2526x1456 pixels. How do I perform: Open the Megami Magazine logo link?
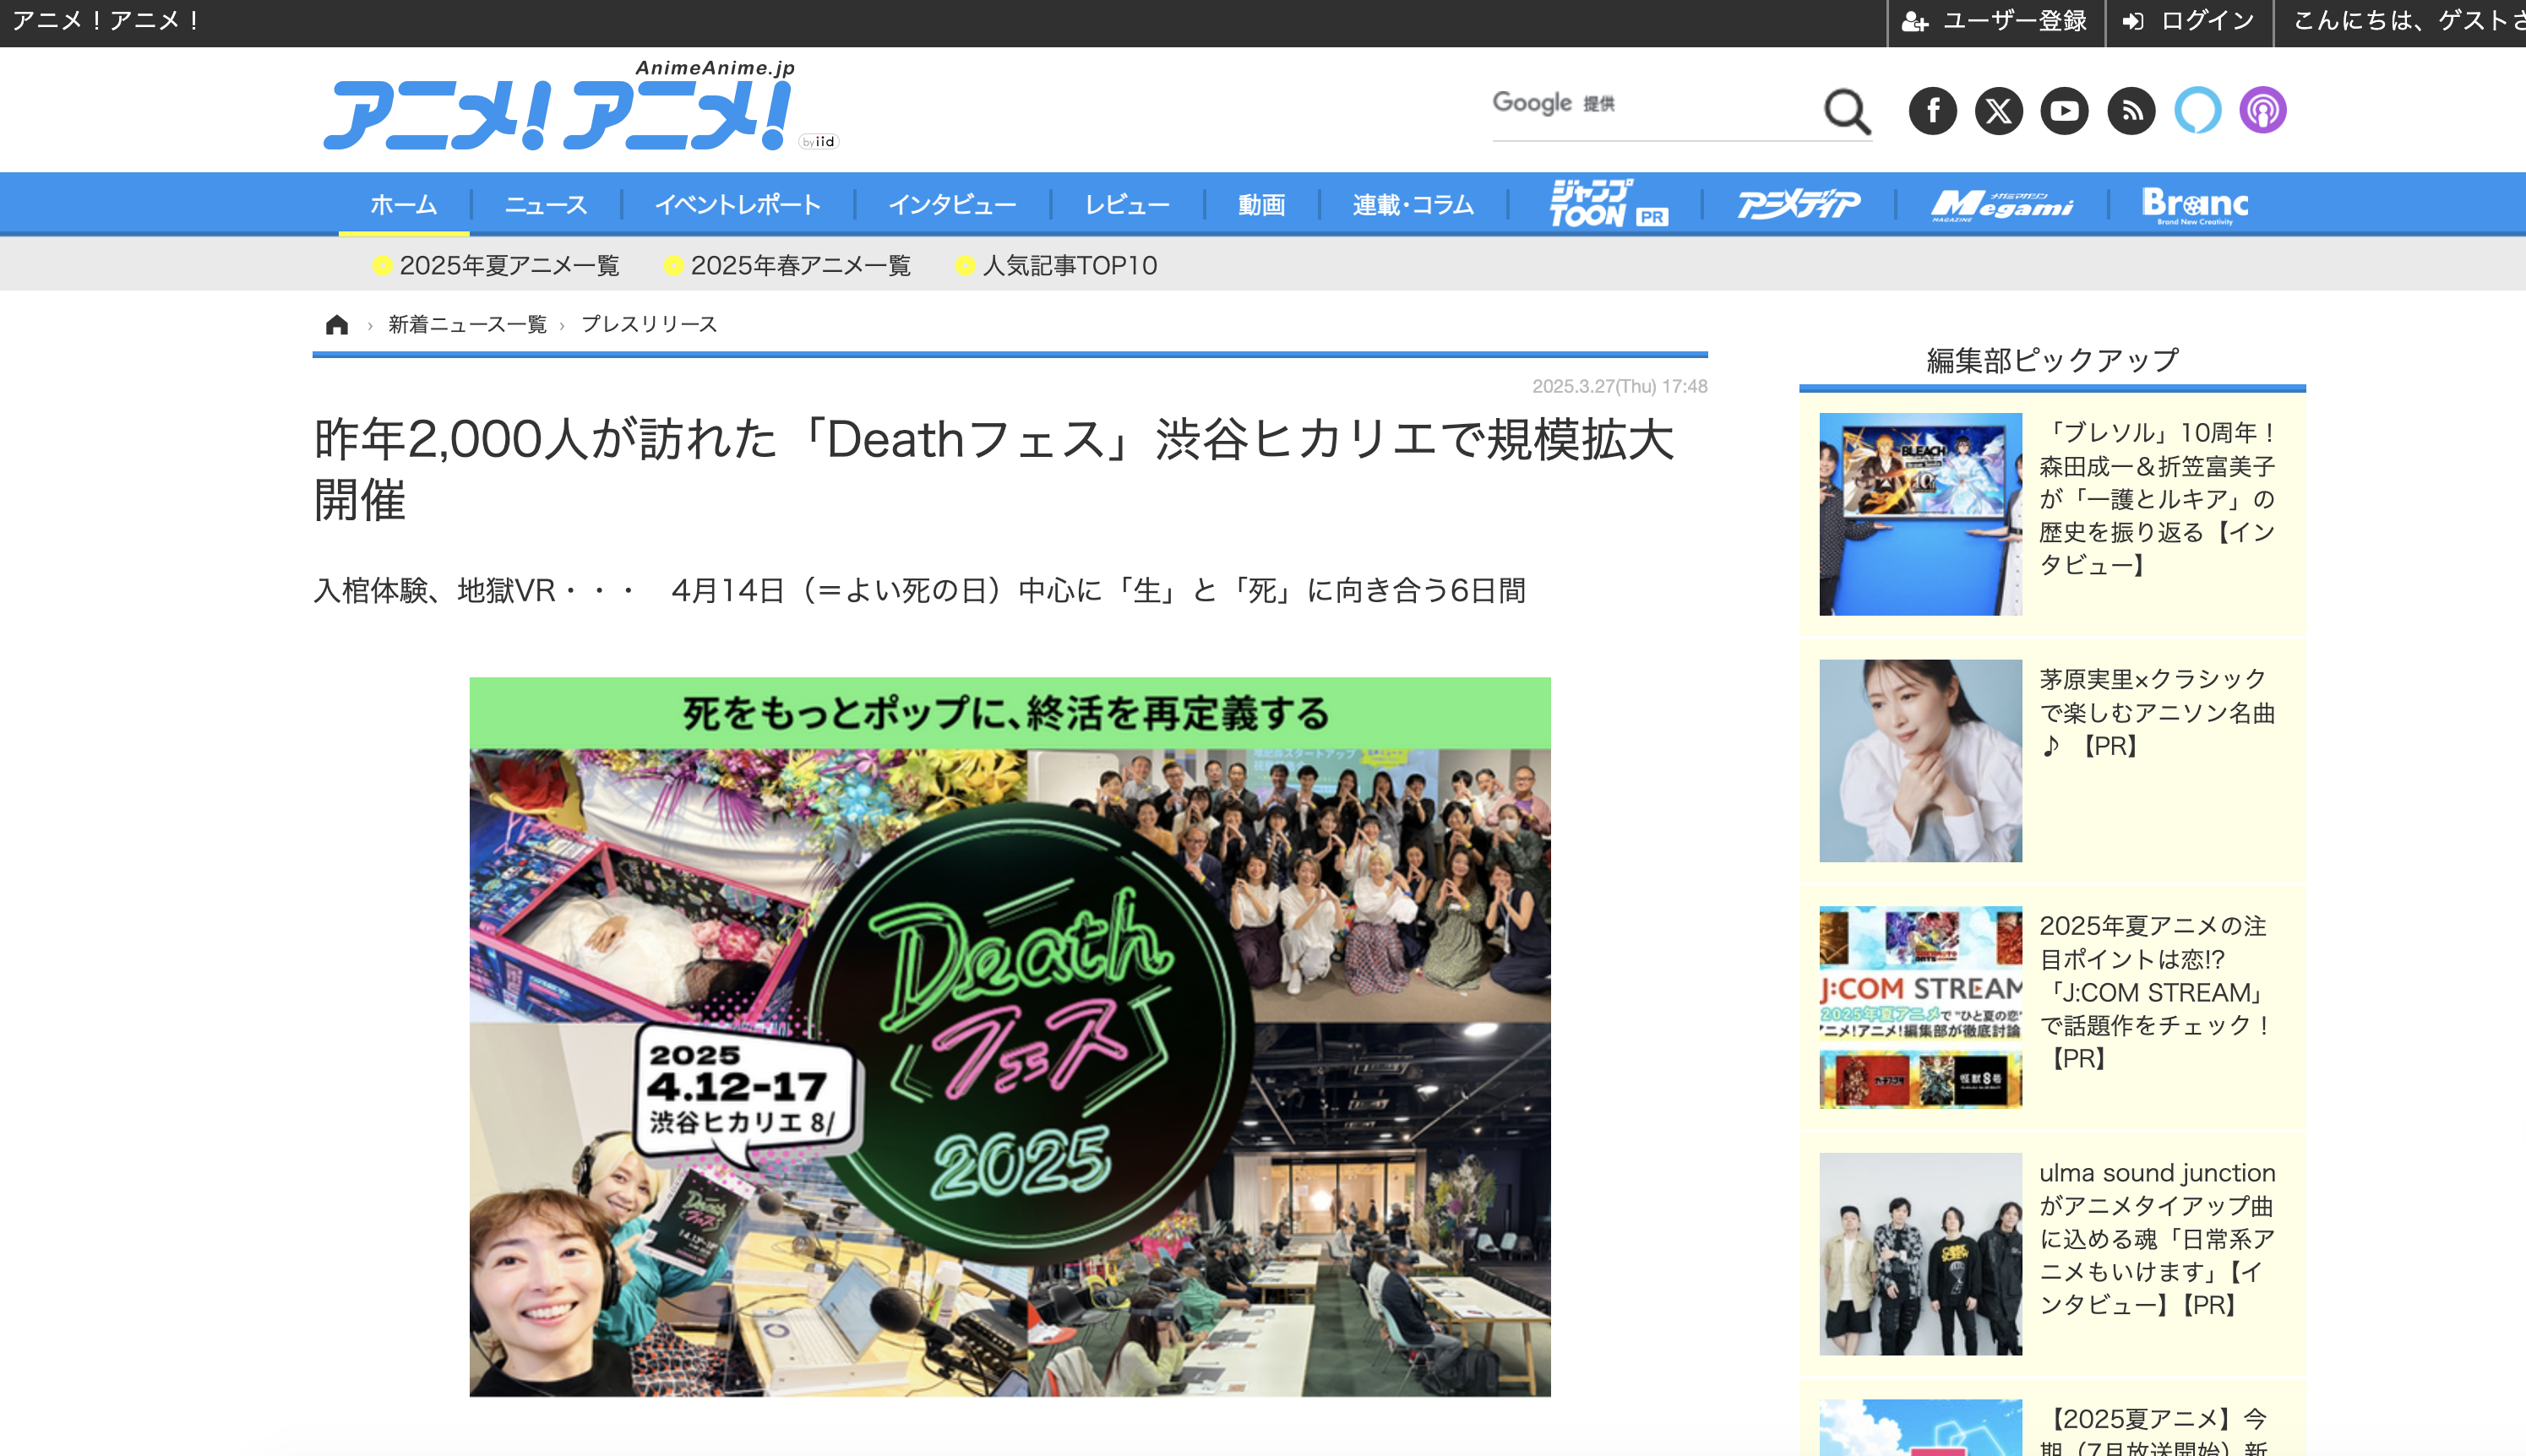(2002, 205)
